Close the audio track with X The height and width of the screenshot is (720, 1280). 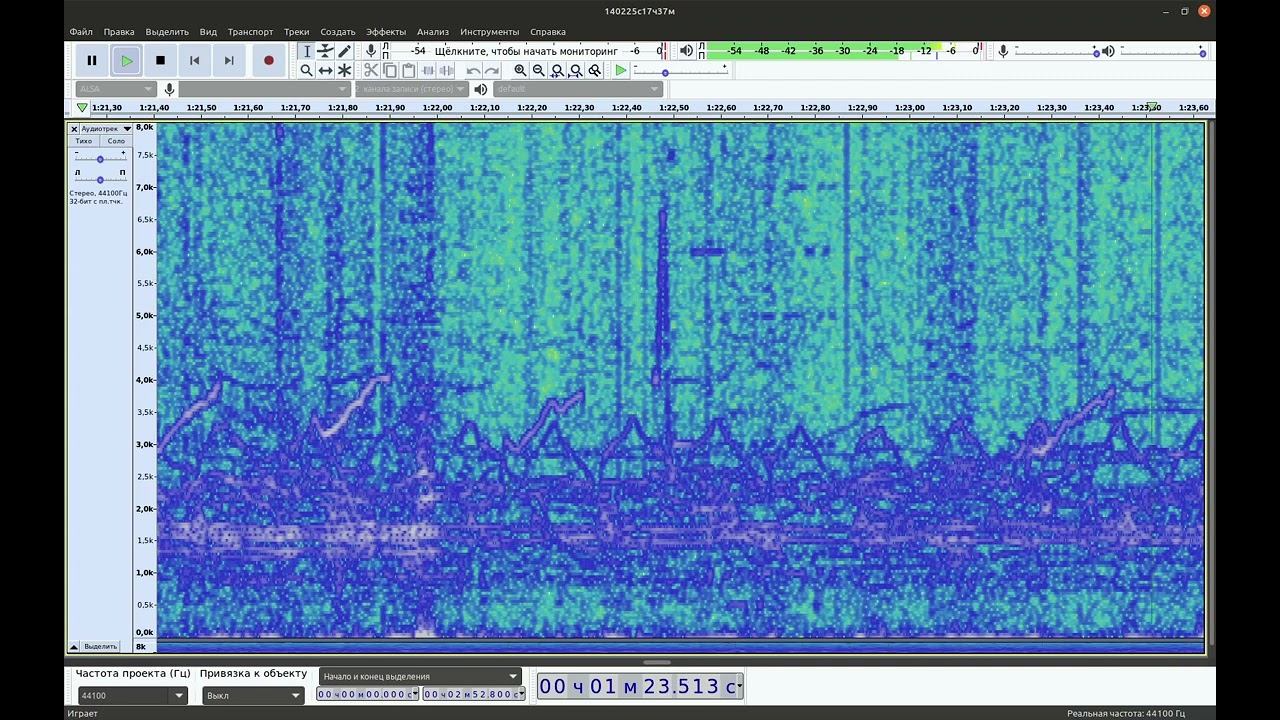click(x=74, y=129)
